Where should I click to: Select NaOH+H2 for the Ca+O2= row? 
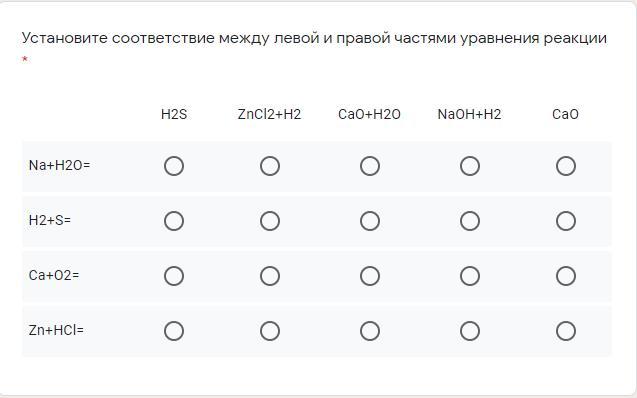click(x=470, y=276)
